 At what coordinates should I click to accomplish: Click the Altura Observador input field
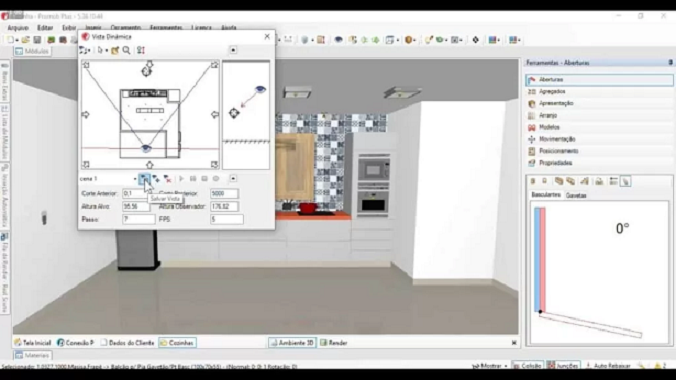[224, 207]
